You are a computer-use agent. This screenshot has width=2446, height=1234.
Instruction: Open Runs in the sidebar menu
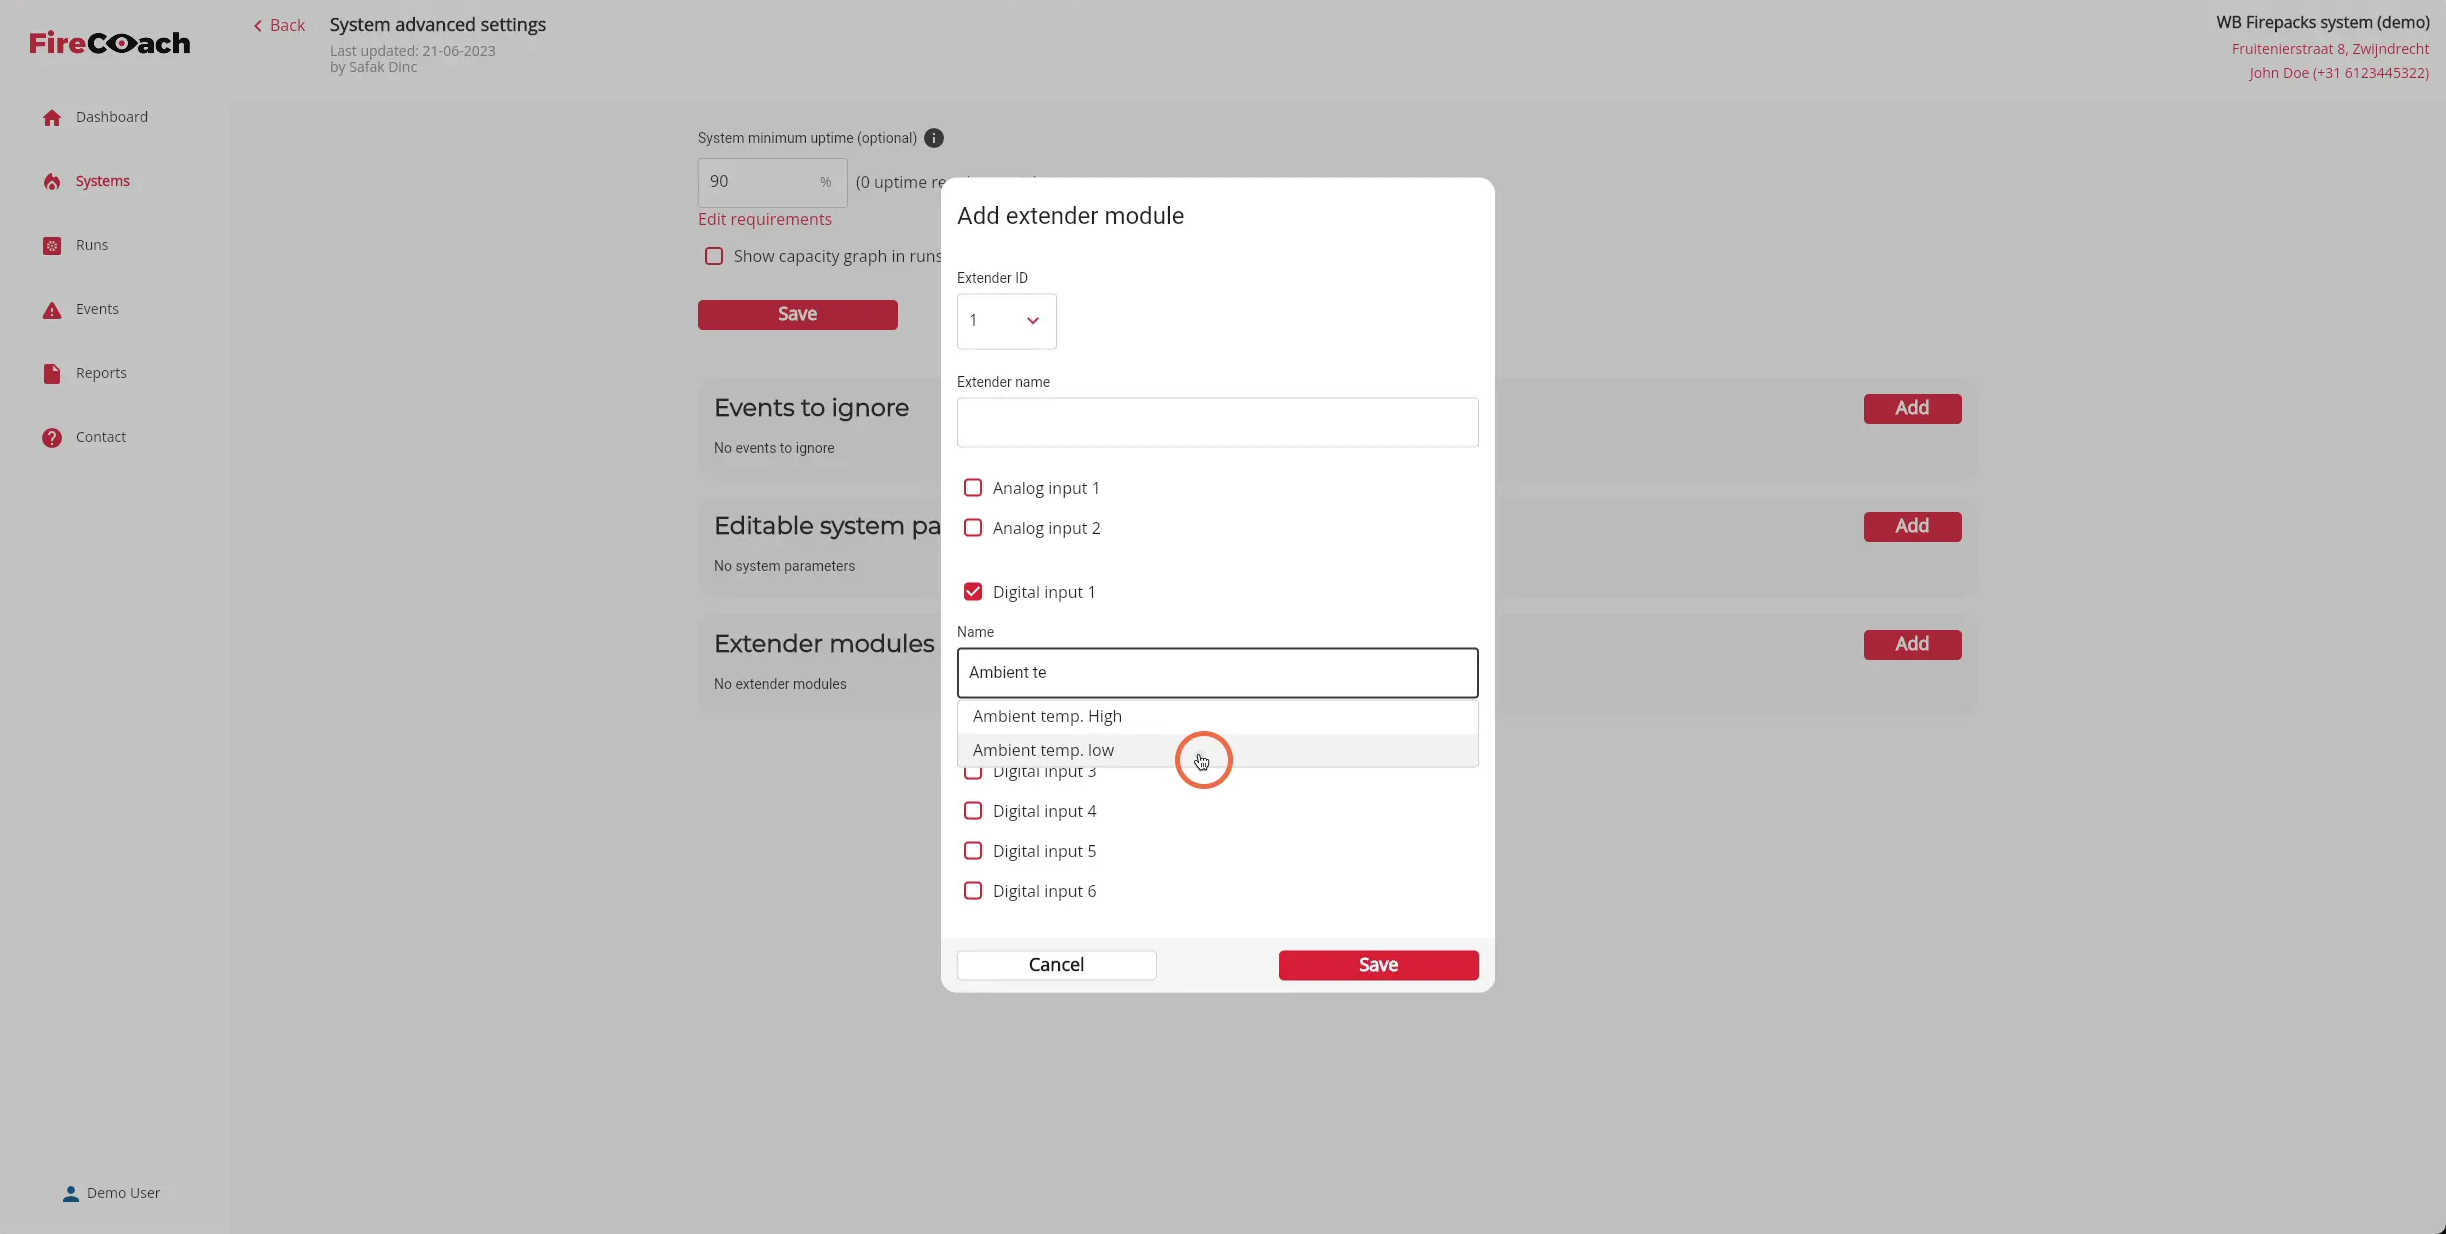pyautogui.click(x=92, y=245)
